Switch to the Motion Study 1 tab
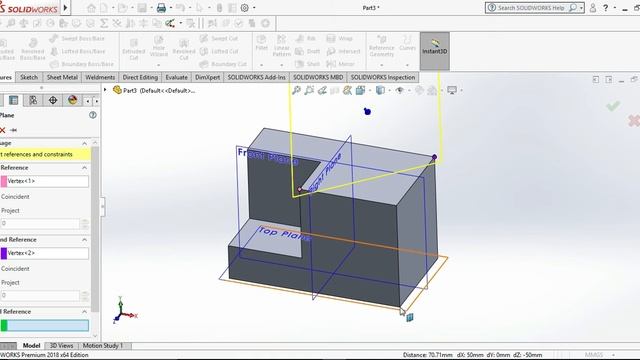The height and width of the screenshot is (360, 640). [x=103, y=346]
